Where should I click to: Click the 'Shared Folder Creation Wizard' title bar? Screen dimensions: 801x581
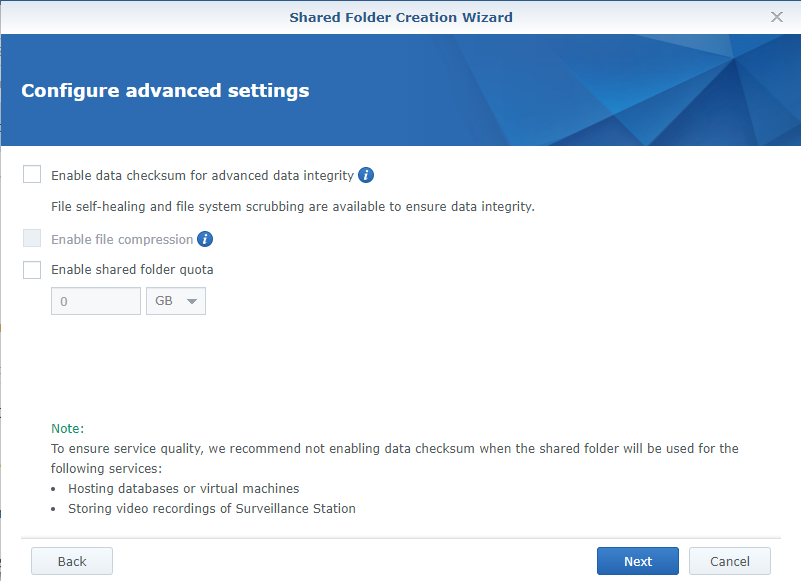coord(400,17)
